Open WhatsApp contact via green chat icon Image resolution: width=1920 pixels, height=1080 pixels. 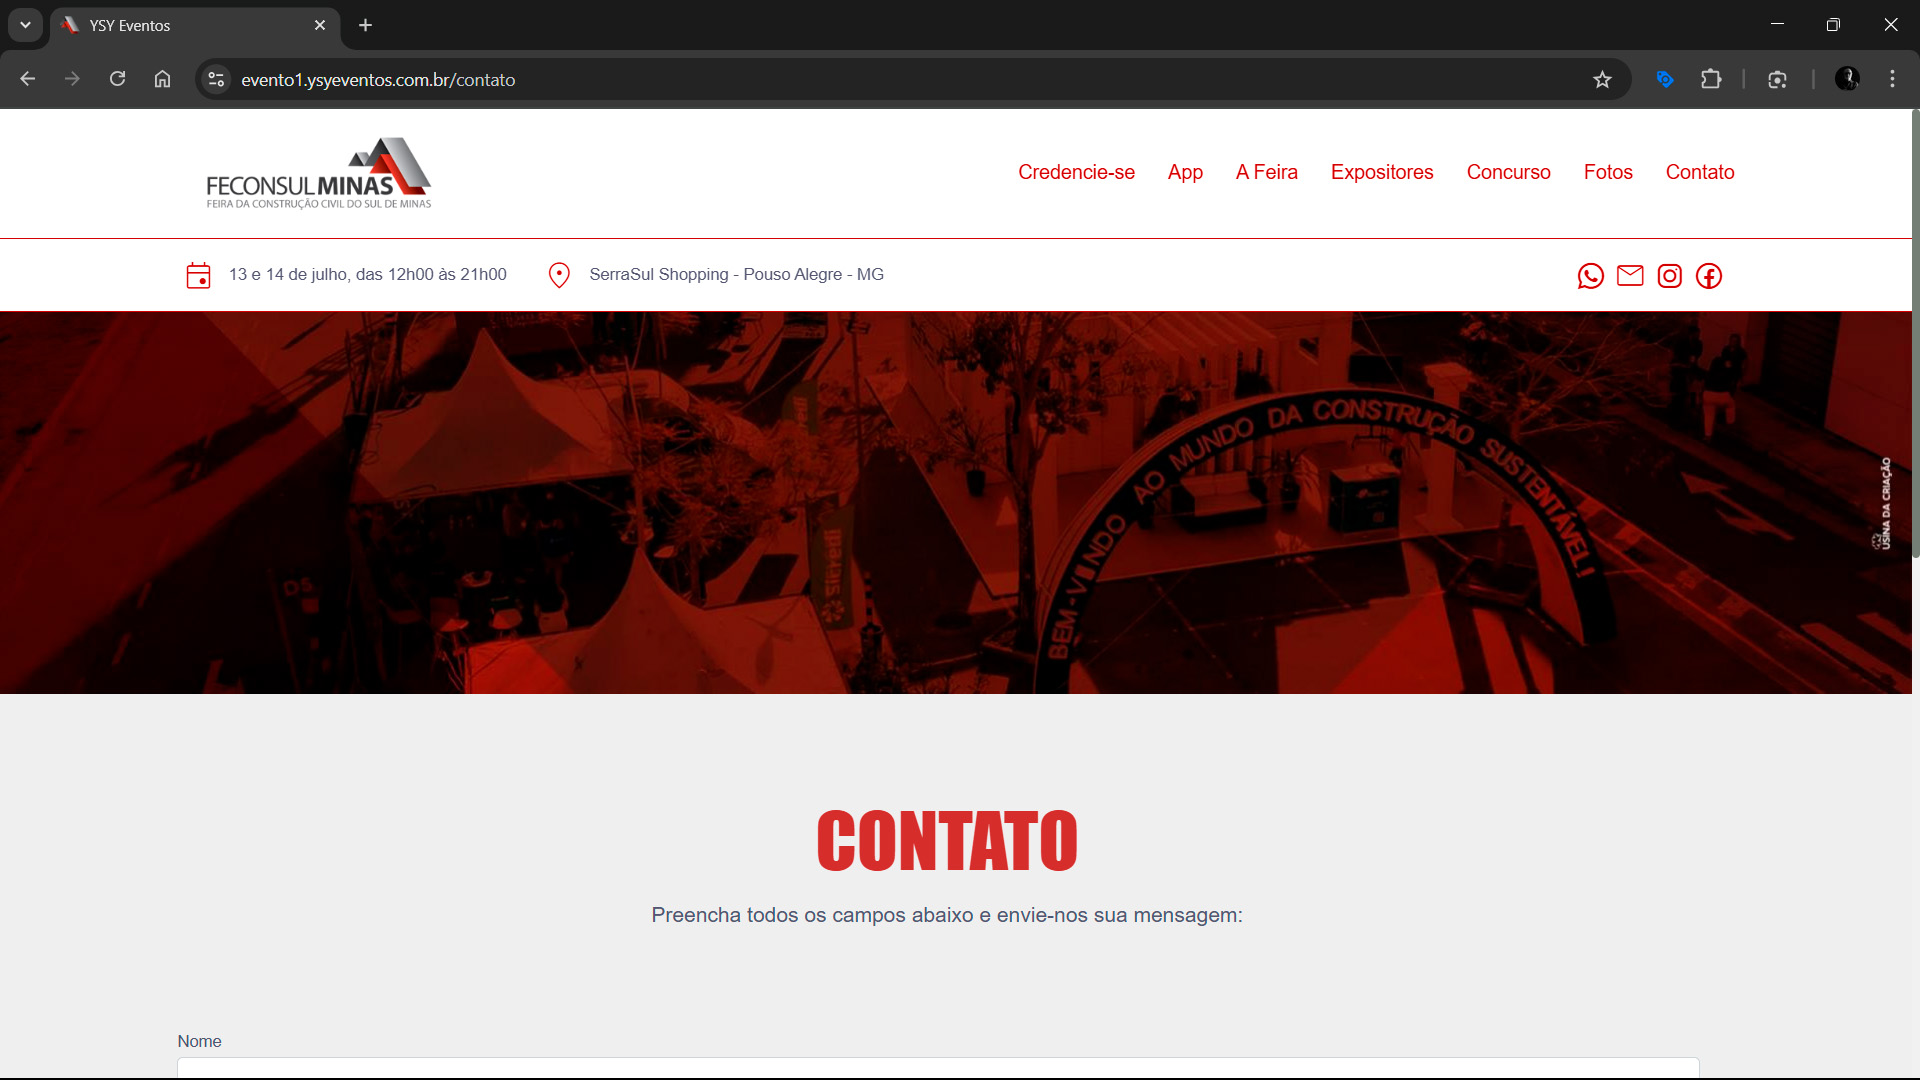1590,276
